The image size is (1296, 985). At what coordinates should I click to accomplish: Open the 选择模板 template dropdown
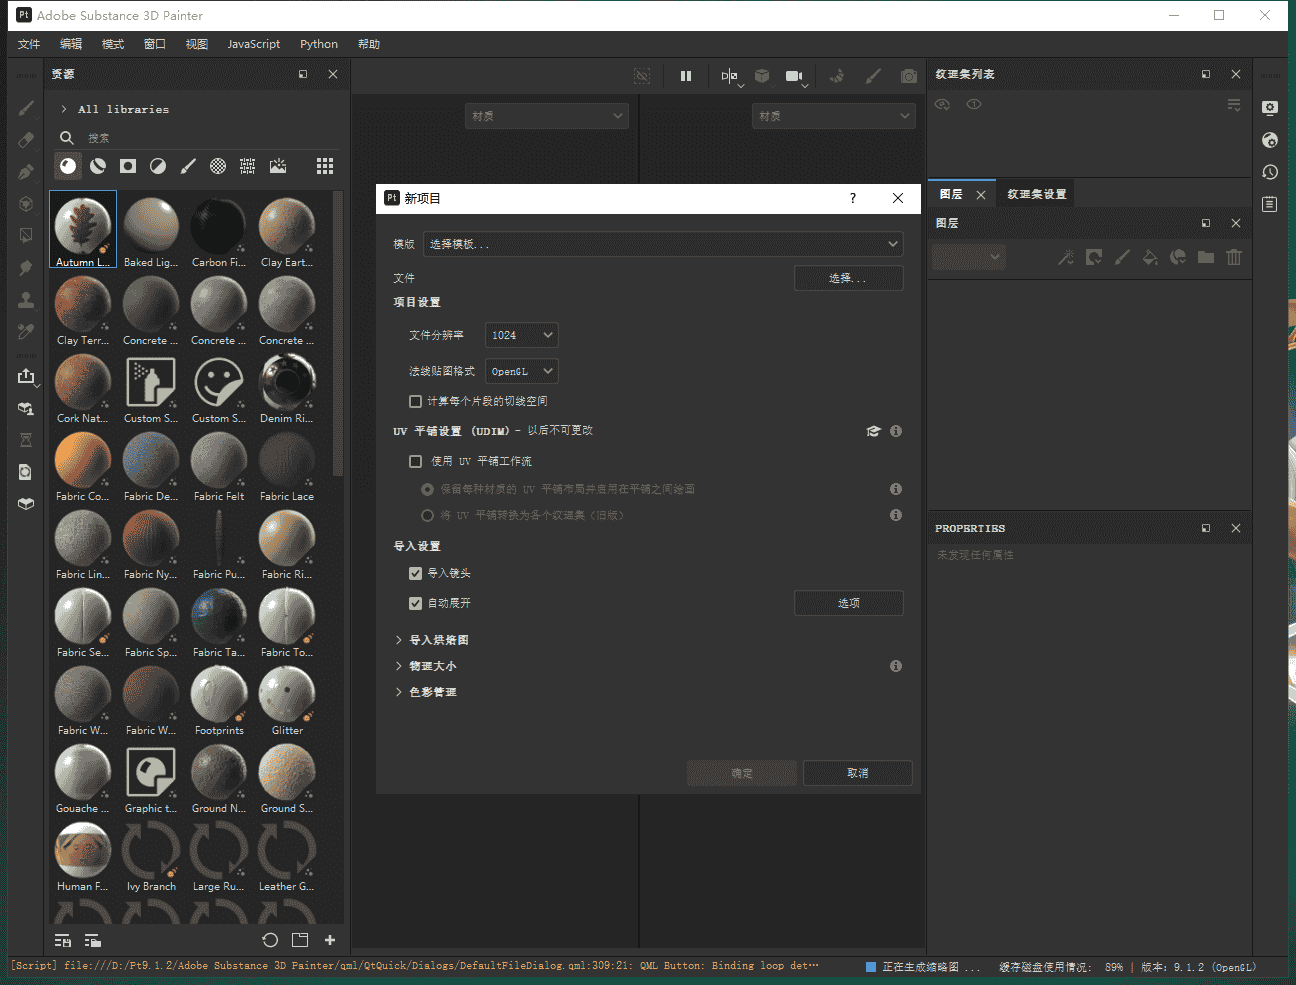pyautogui.click(x=663, y=244)
